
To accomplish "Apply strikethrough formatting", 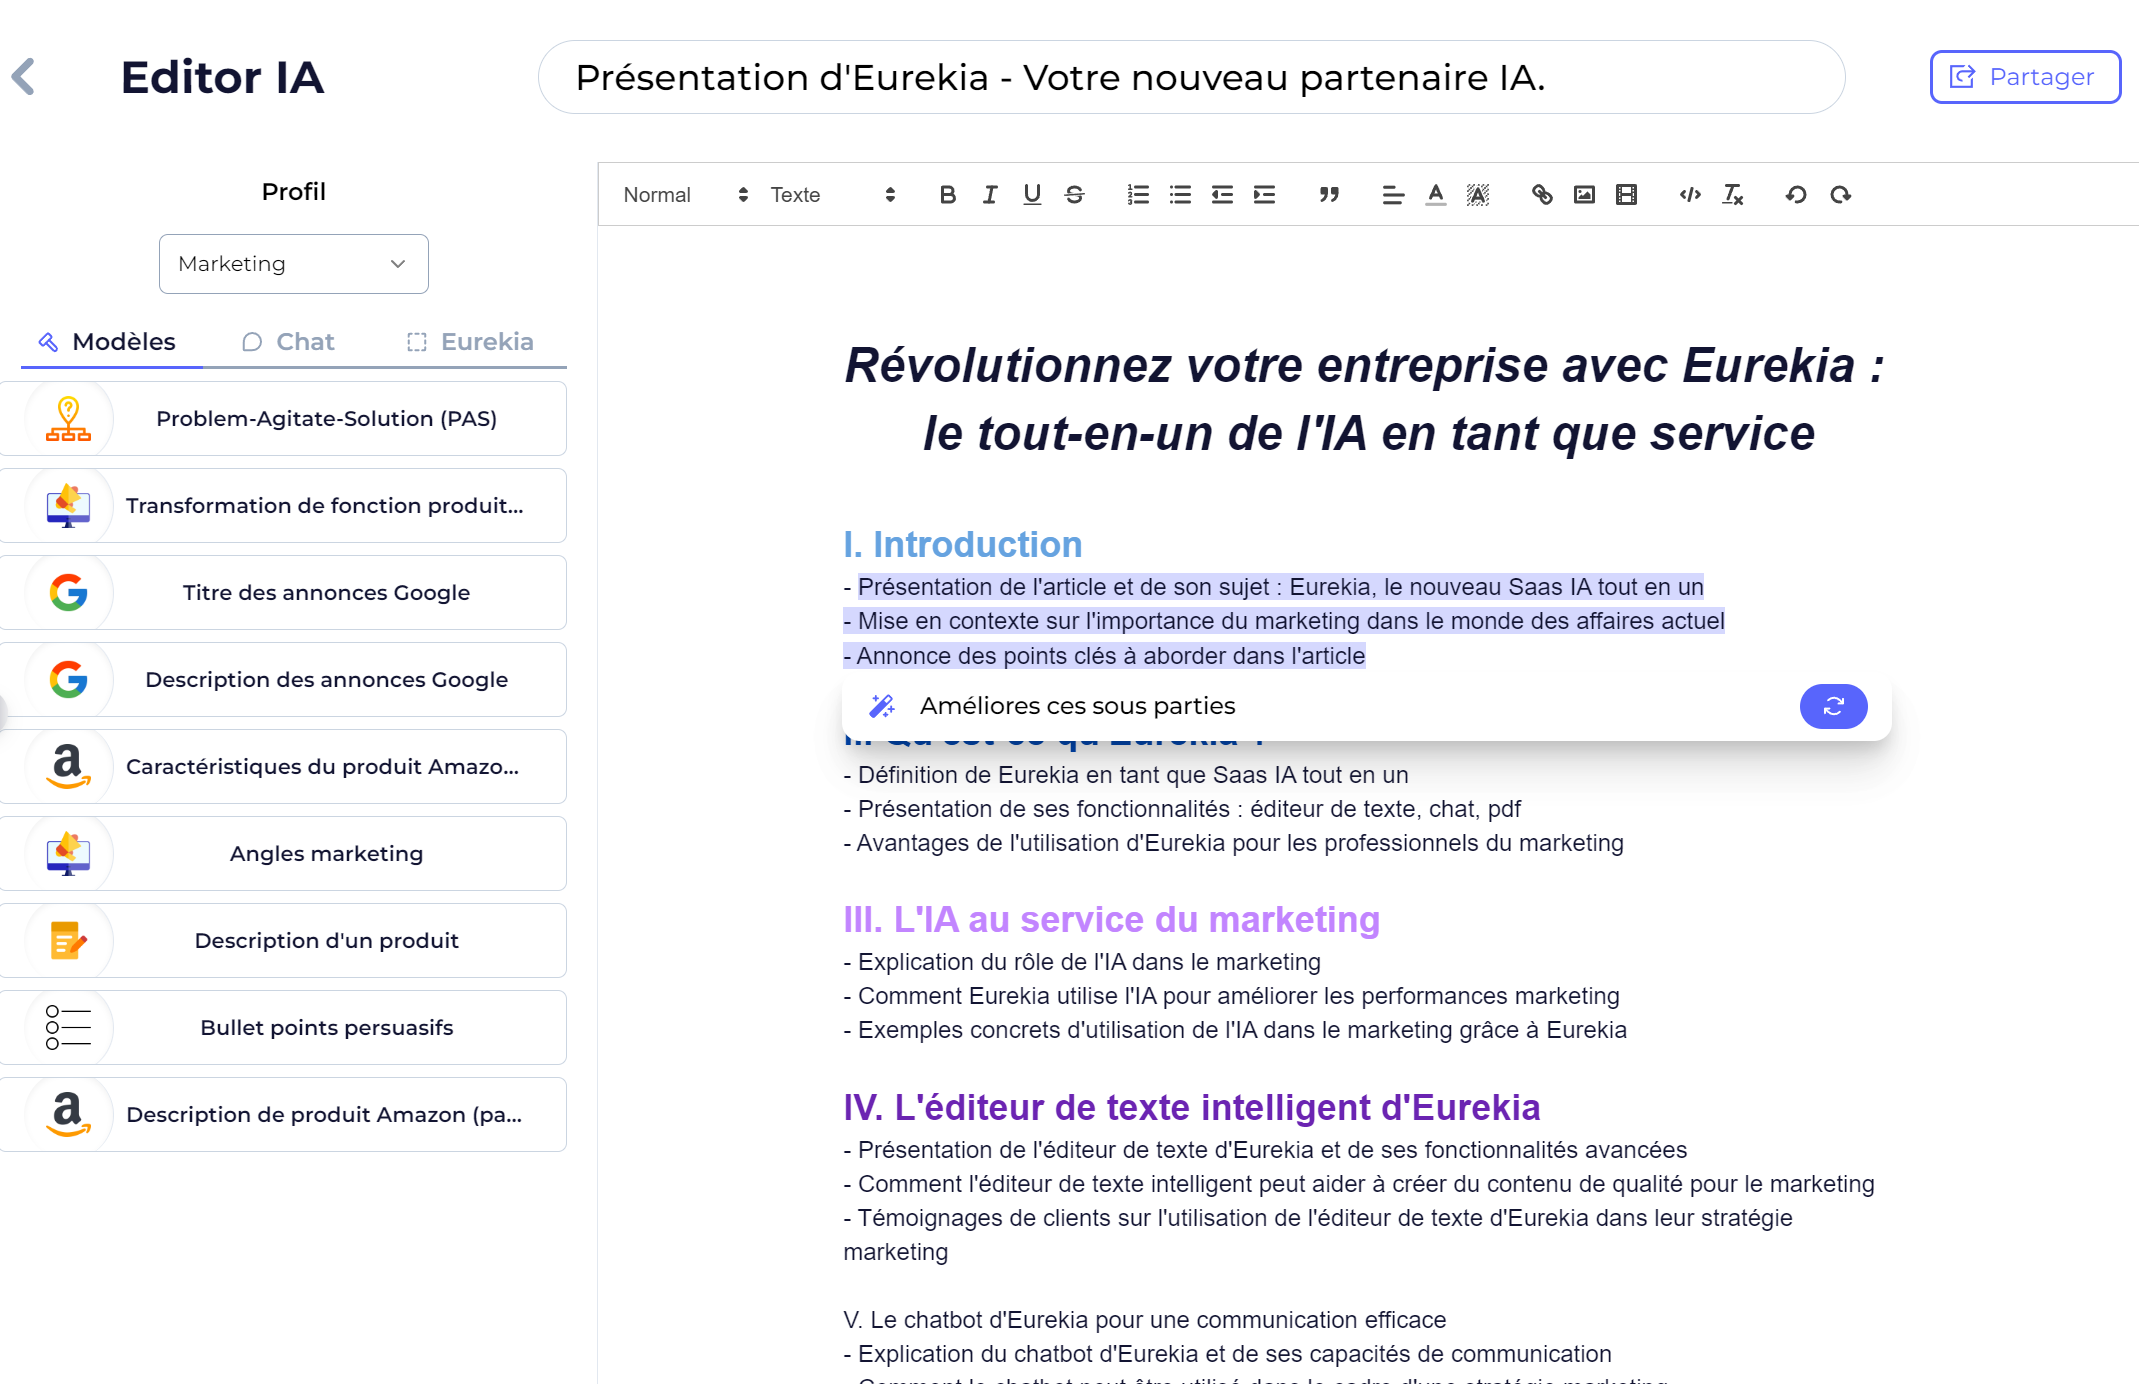I will tap(1074, 195).
